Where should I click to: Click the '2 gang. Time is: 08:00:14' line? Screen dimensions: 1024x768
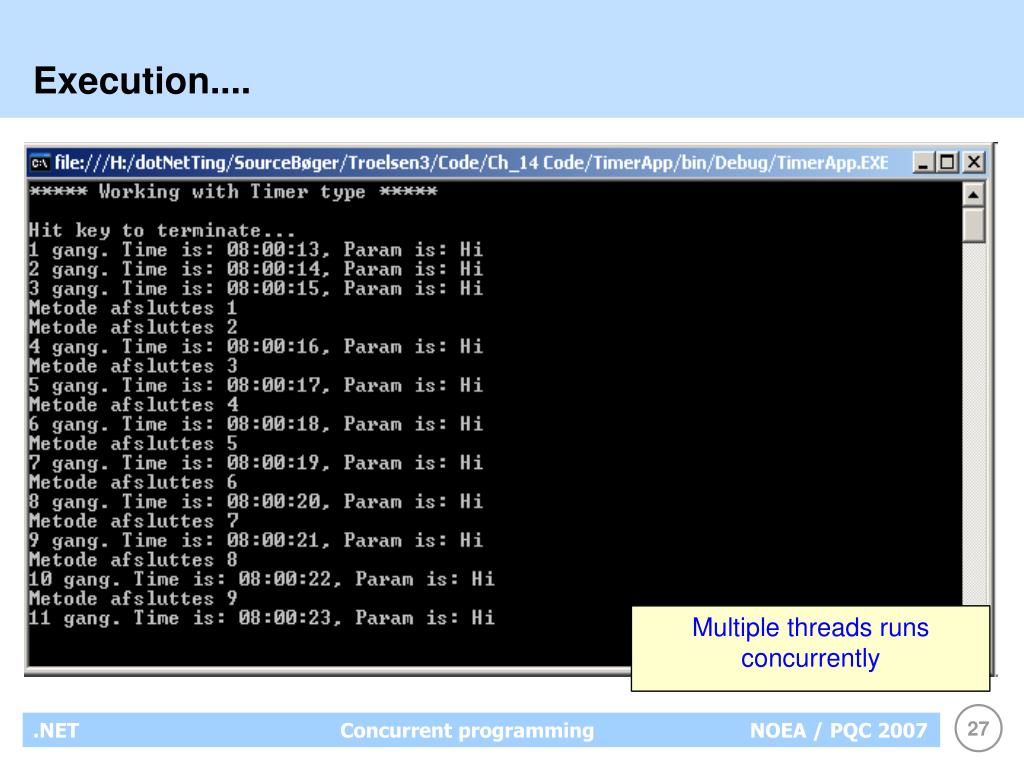256,269
